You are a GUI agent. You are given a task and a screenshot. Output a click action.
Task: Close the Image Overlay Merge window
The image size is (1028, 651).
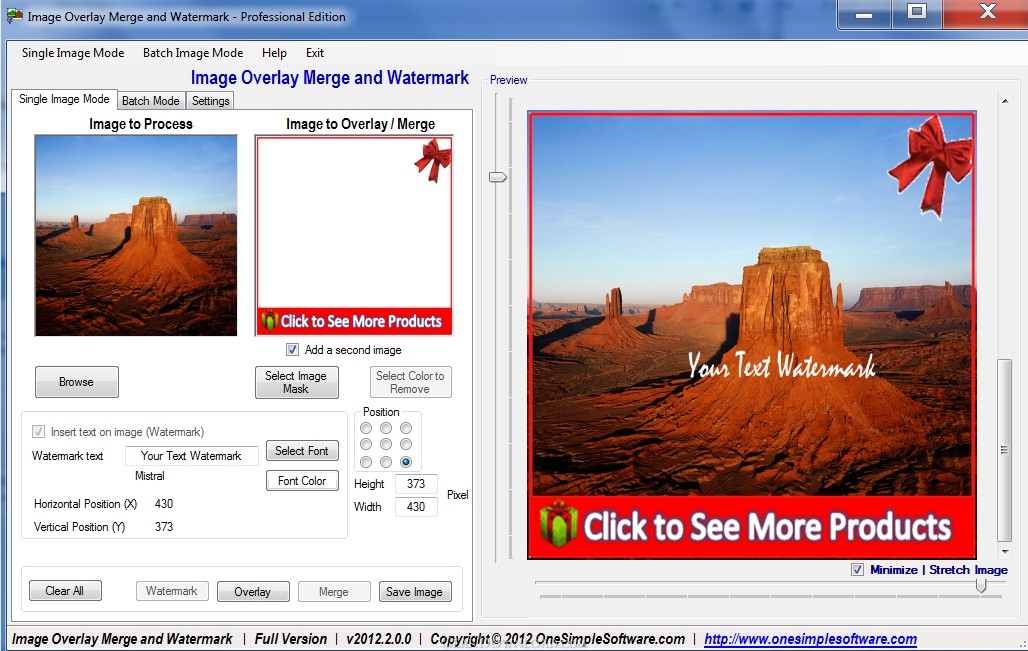coord(987,14)
